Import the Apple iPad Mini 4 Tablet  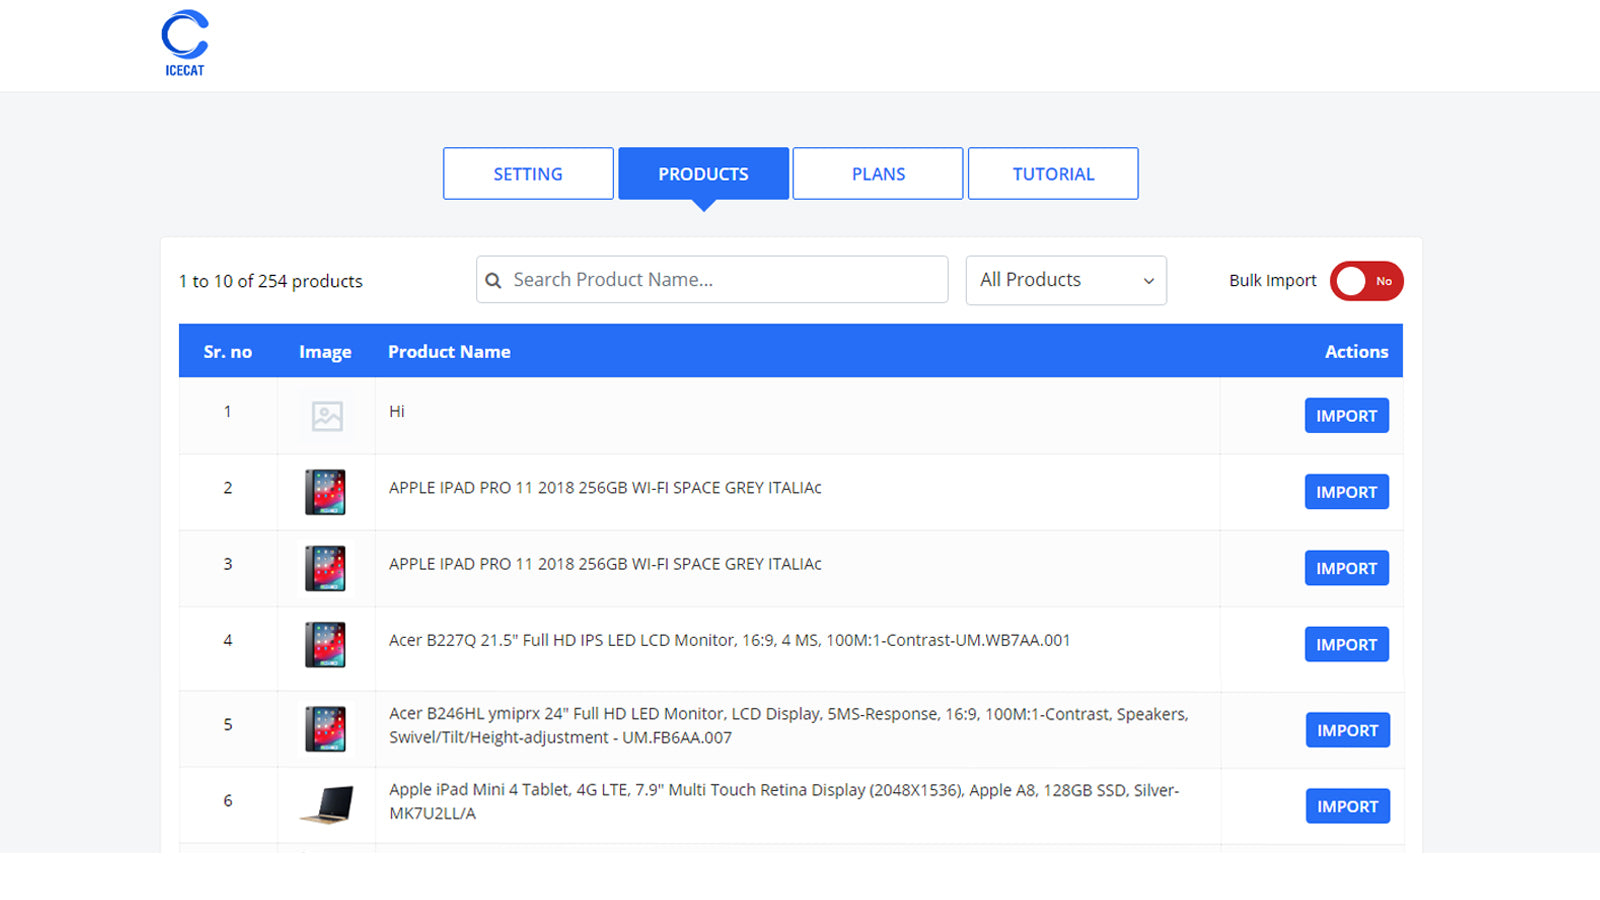1348,806
